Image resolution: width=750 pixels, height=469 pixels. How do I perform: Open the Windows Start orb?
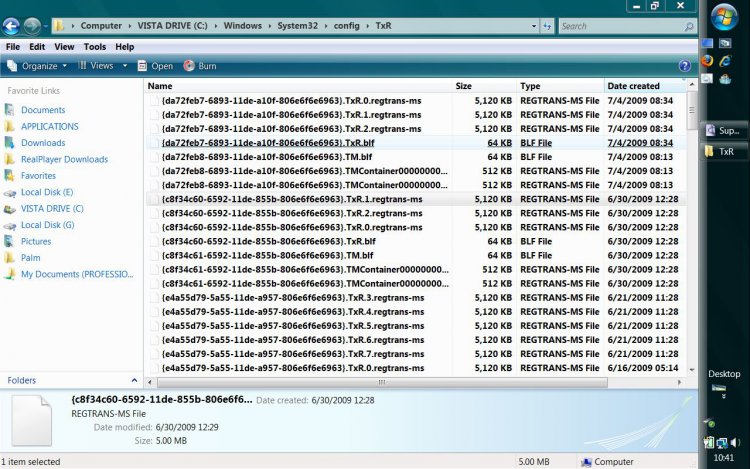click(724, 17)
